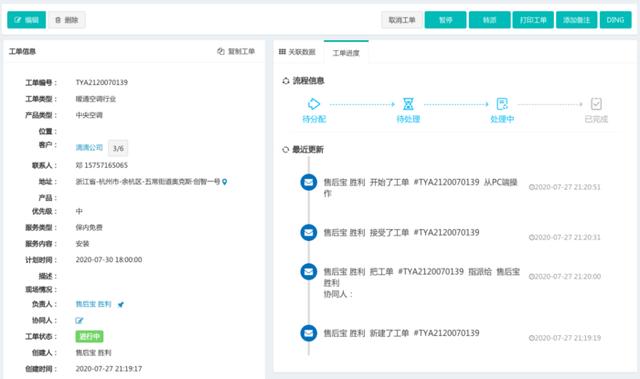Image resolution: width=640 pixels, height=379 pixels.
Task: Click the 取消工单 button
Action: click(x=402, y=20)
